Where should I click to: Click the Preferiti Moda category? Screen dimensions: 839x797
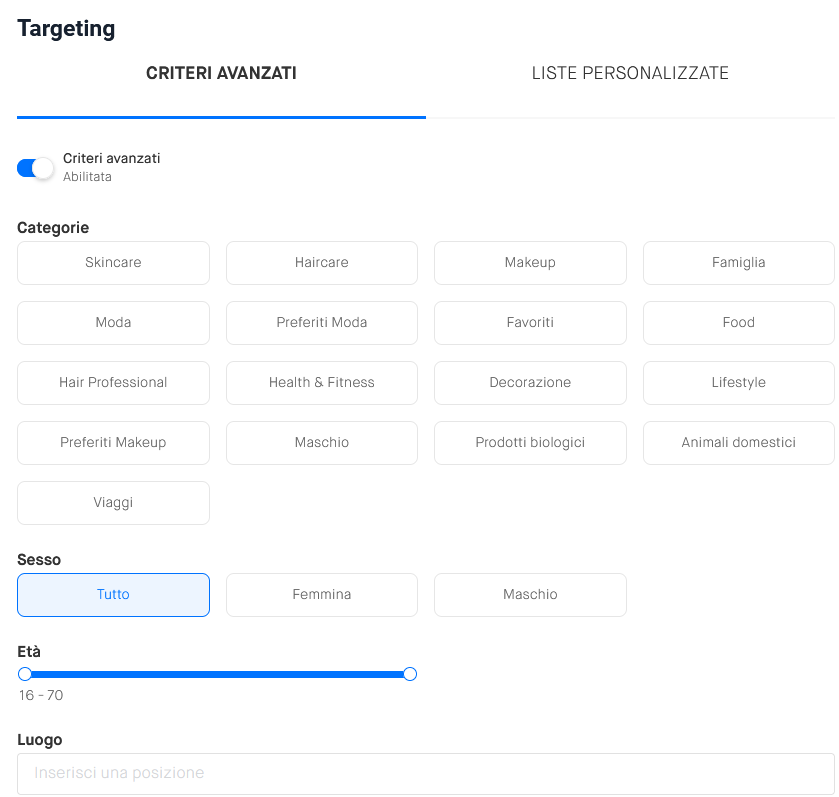pos(322,323)
